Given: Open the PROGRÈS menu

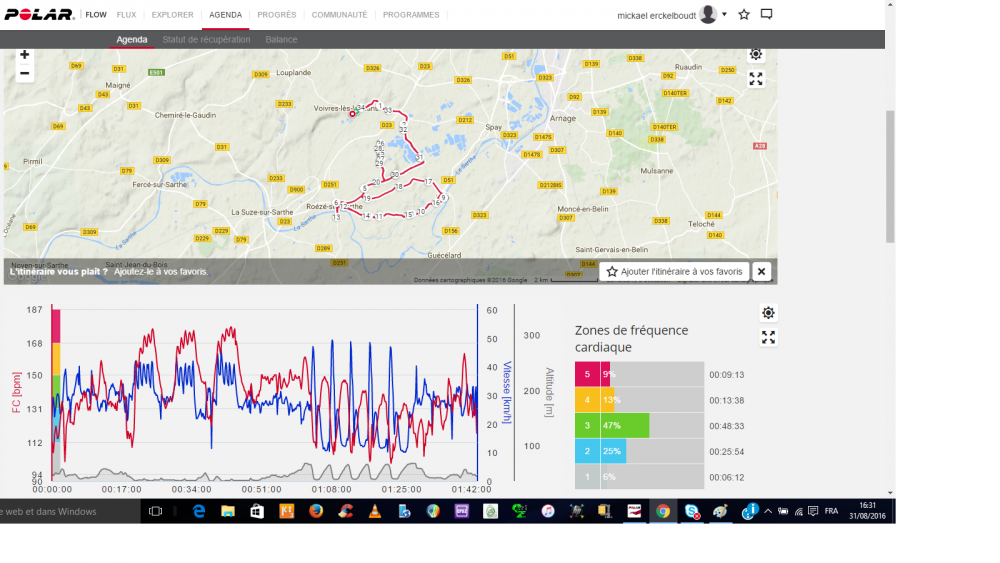Looking at the screenshot, I should tap(276, 15).
